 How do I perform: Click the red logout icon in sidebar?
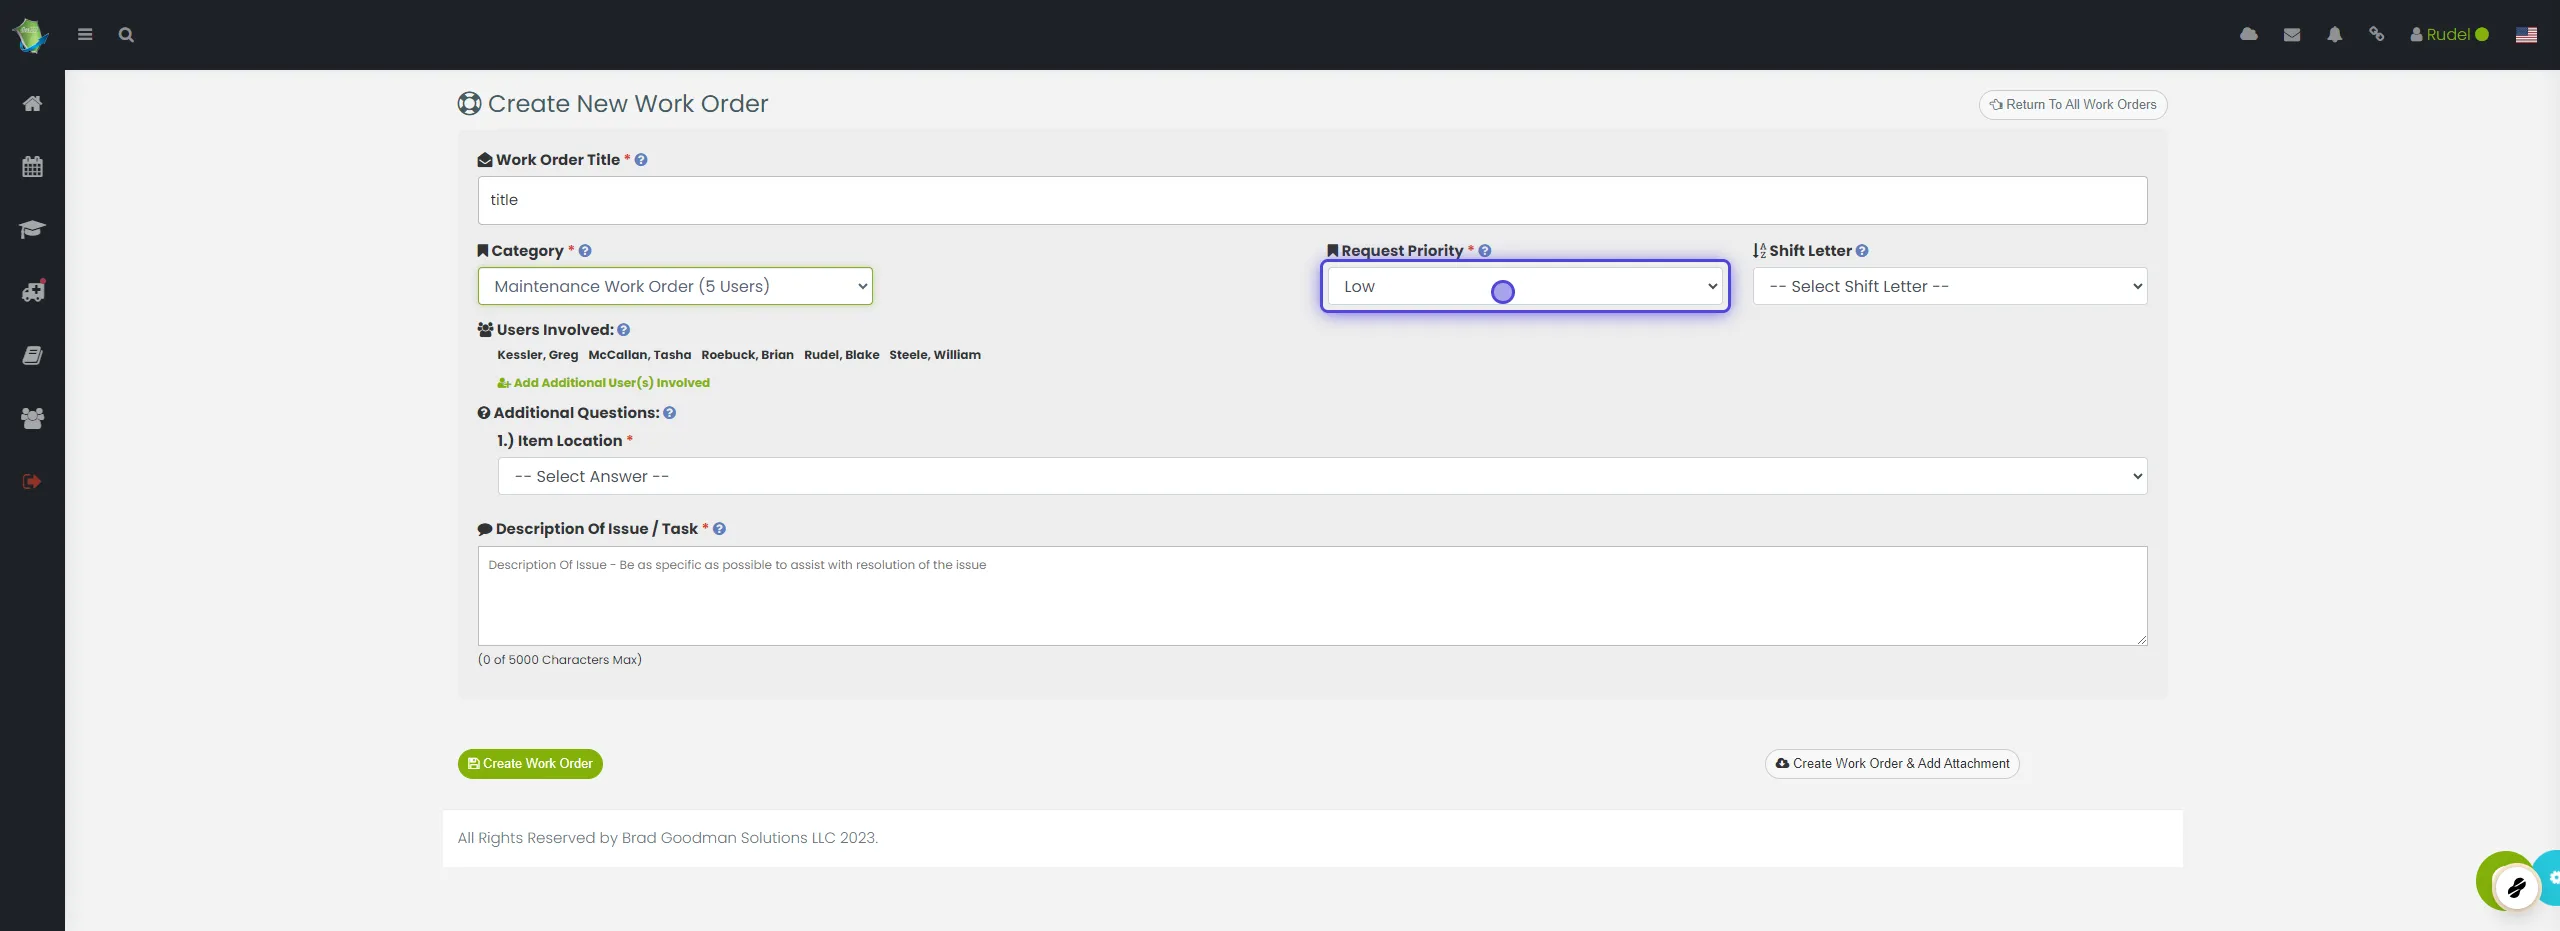32,481
